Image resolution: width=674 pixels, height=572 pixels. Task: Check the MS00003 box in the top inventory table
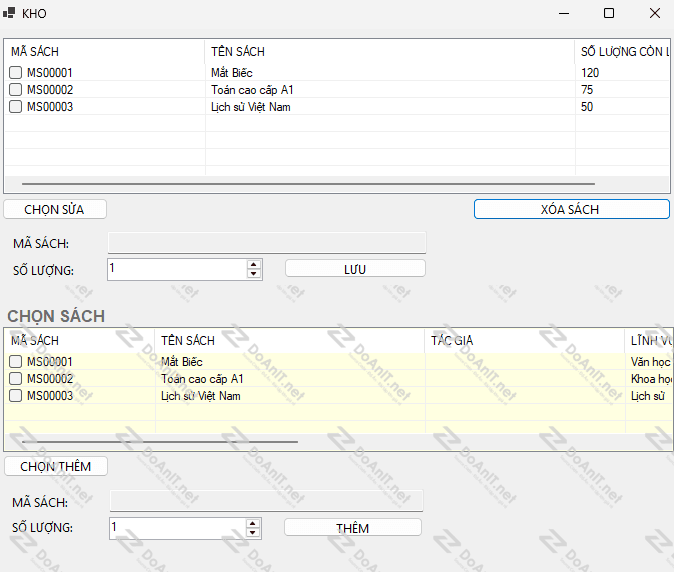(15, 106)
